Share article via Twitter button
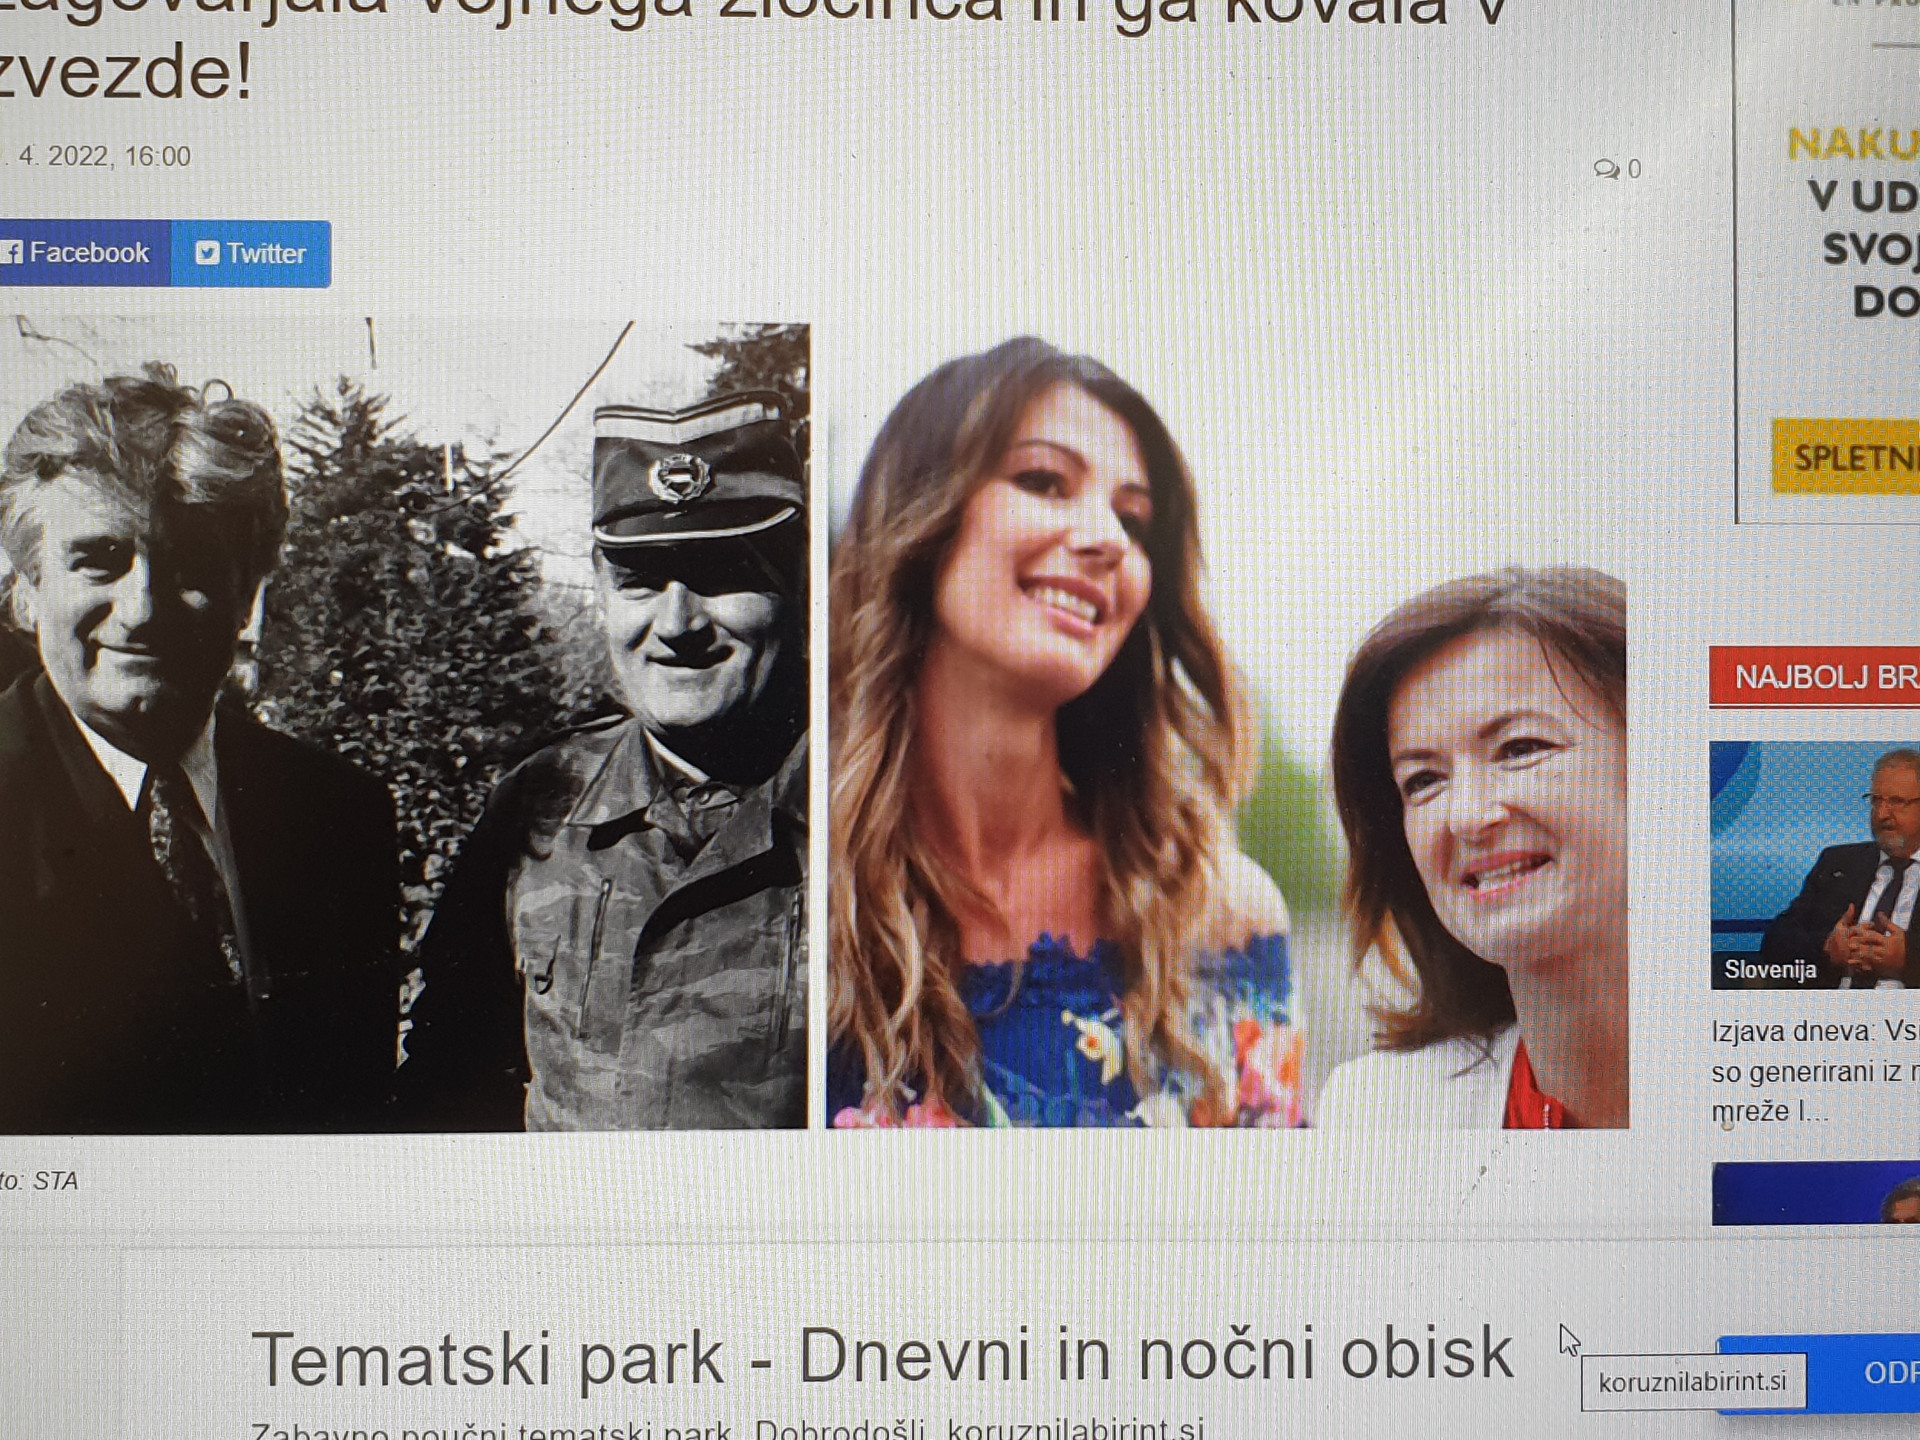Screen dimensions: 1920x1440 [251, 253]
